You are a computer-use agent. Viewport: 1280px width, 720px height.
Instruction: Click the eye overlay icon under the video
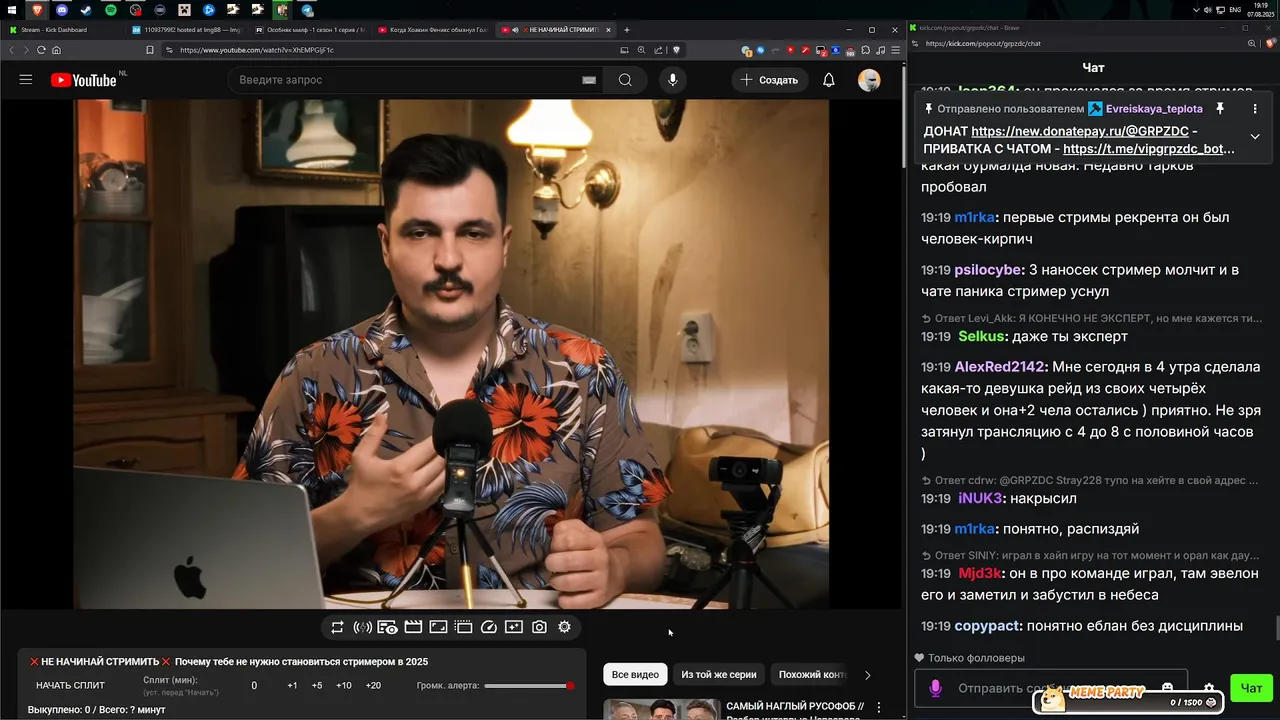(x=387, y=627)
